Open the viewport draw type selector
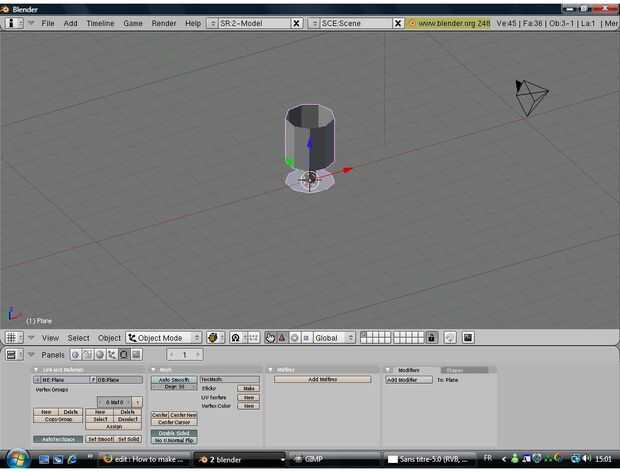Image resolution: width=620 pixels, height=472 pixels. point(215,338)
